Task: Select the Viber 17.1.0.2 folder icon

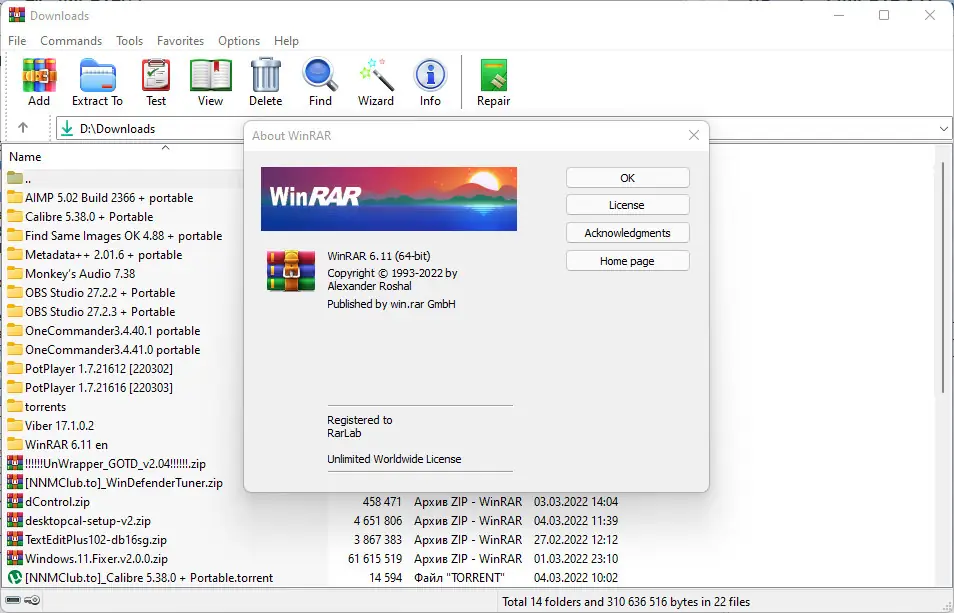Action: 15,425
